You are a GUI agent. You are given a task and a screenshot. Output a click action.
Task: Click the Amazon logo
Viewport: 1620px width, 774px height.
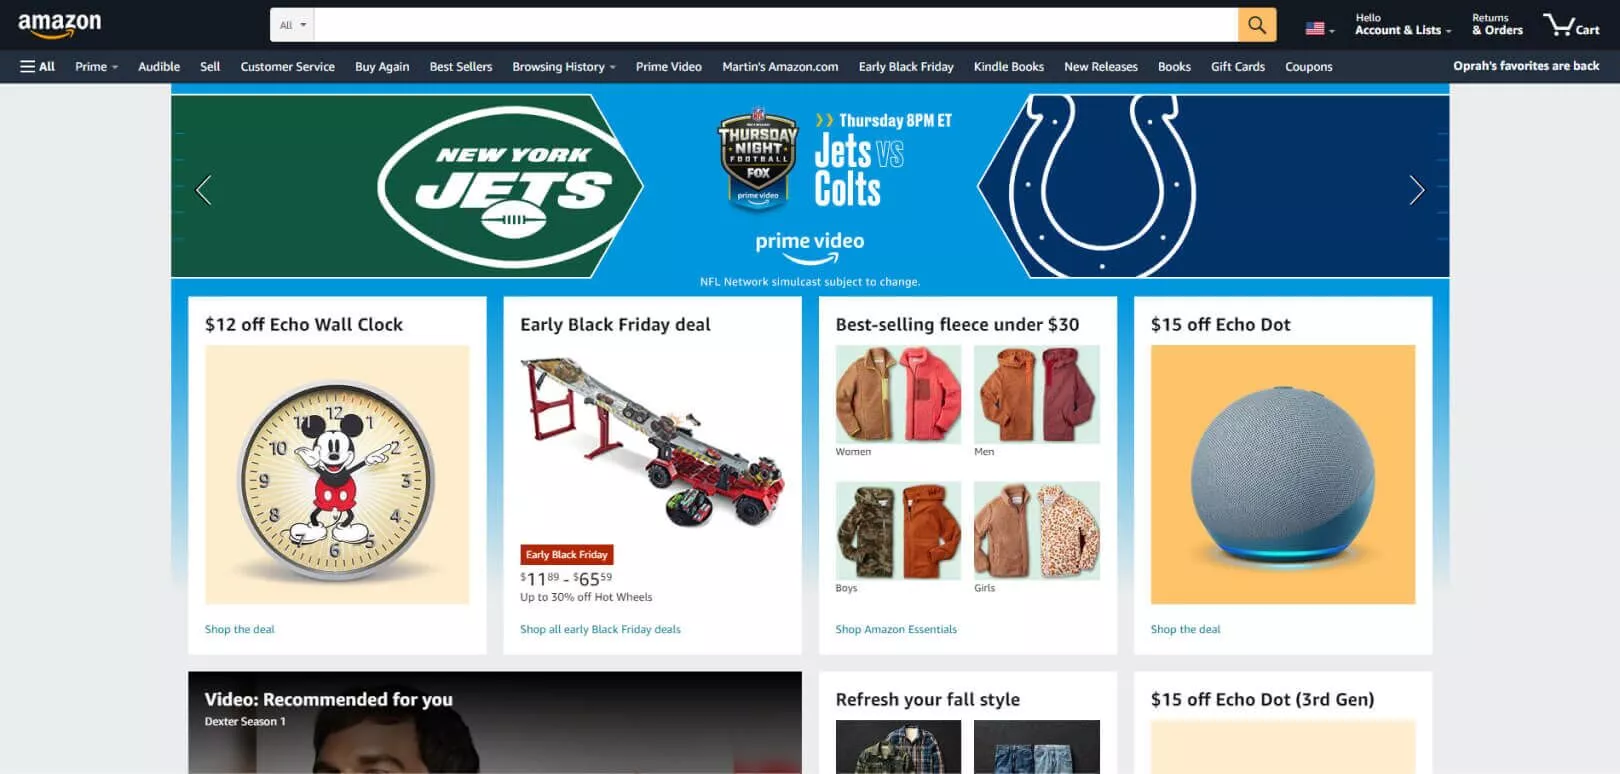point(60,24)
